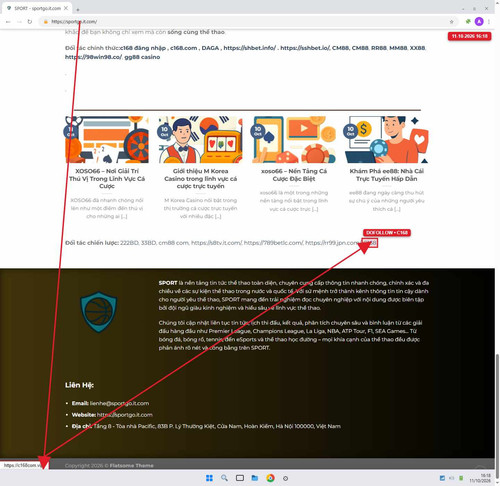The width and height of the screenshot is (500, 486).
Task: Click the teal basketball shield logo
Action: coord(99,312)
